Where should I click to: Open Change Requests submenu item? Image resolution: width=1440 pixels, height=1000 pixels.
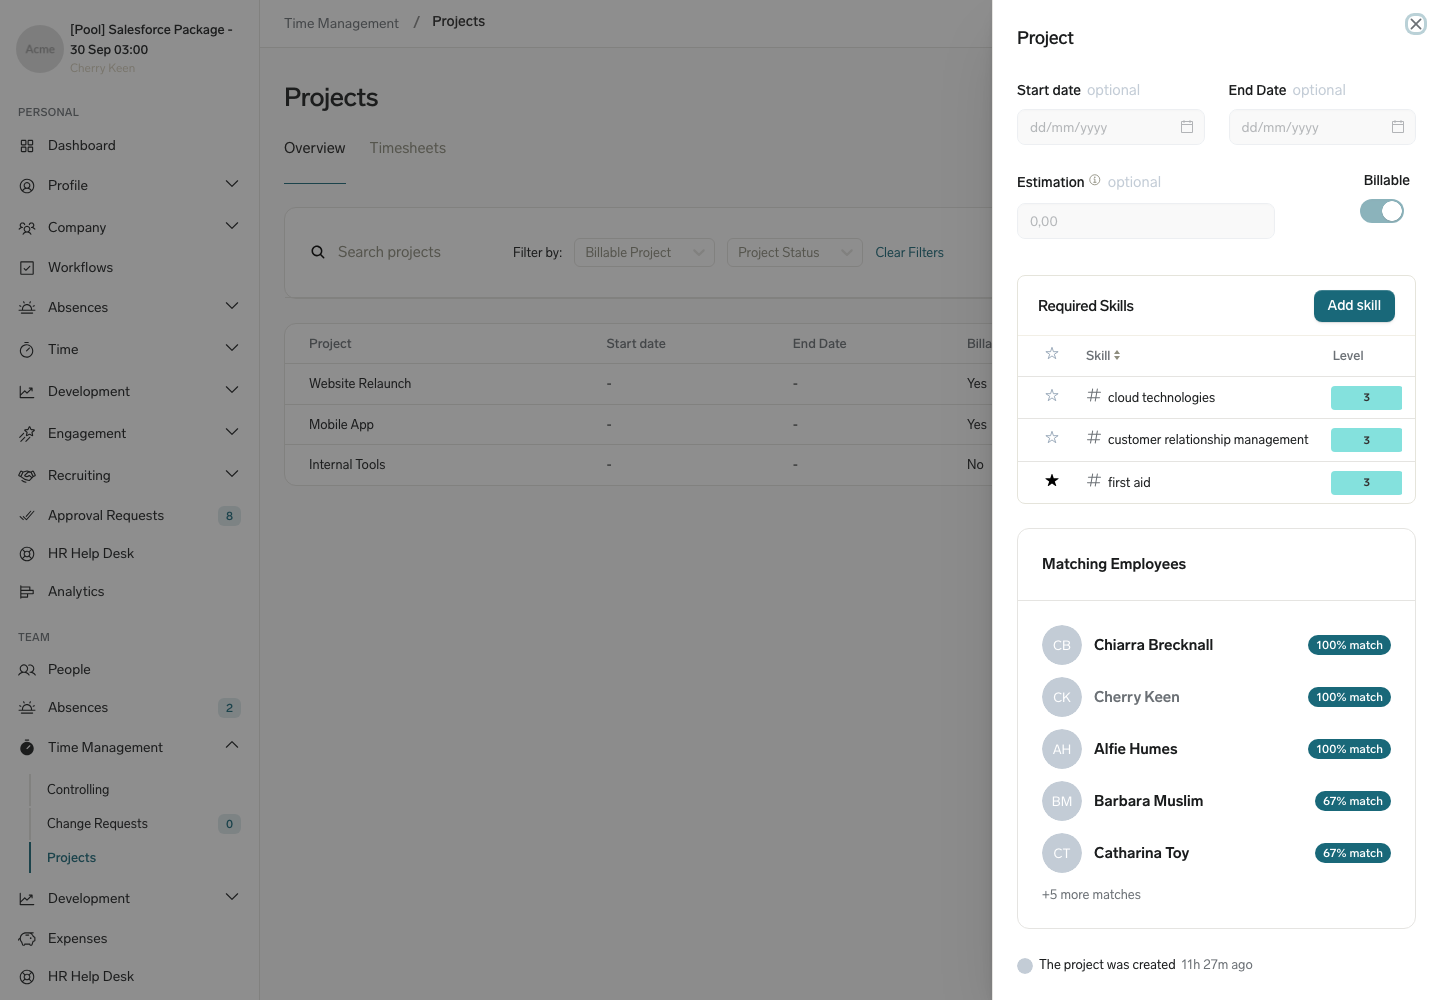97,824
